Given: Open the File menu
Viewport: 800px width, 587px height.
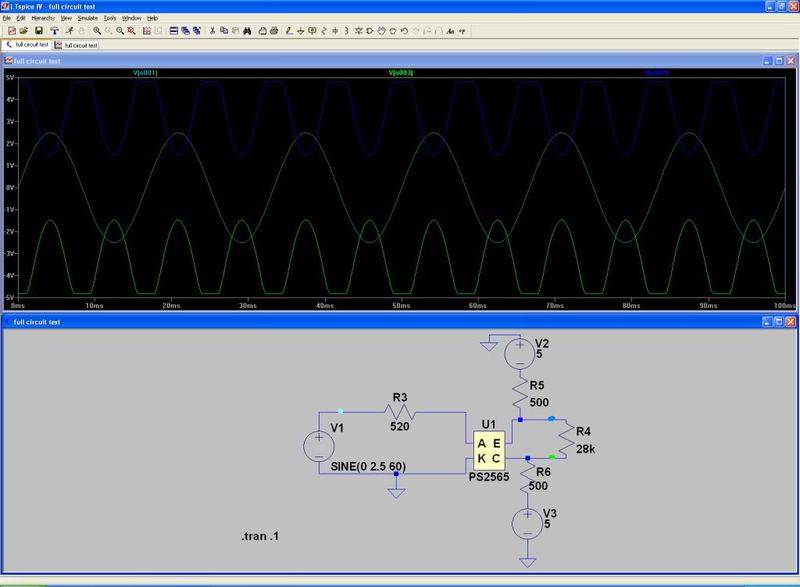Looking at the screenshot, I should tap(7, 18).
